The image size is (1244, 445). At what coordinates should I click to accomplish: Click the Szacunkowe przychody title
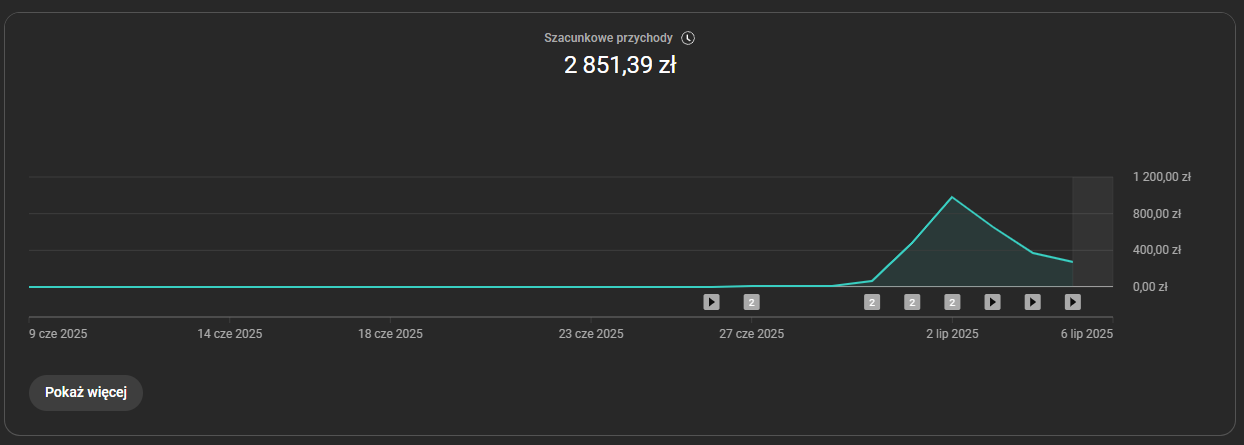tap(609, 38)
